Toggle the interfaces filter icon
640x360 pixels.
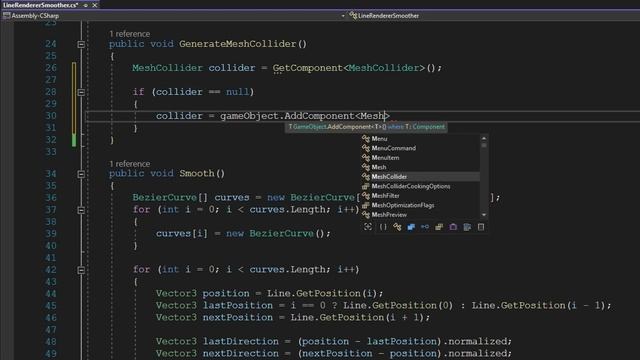(425, 227)
